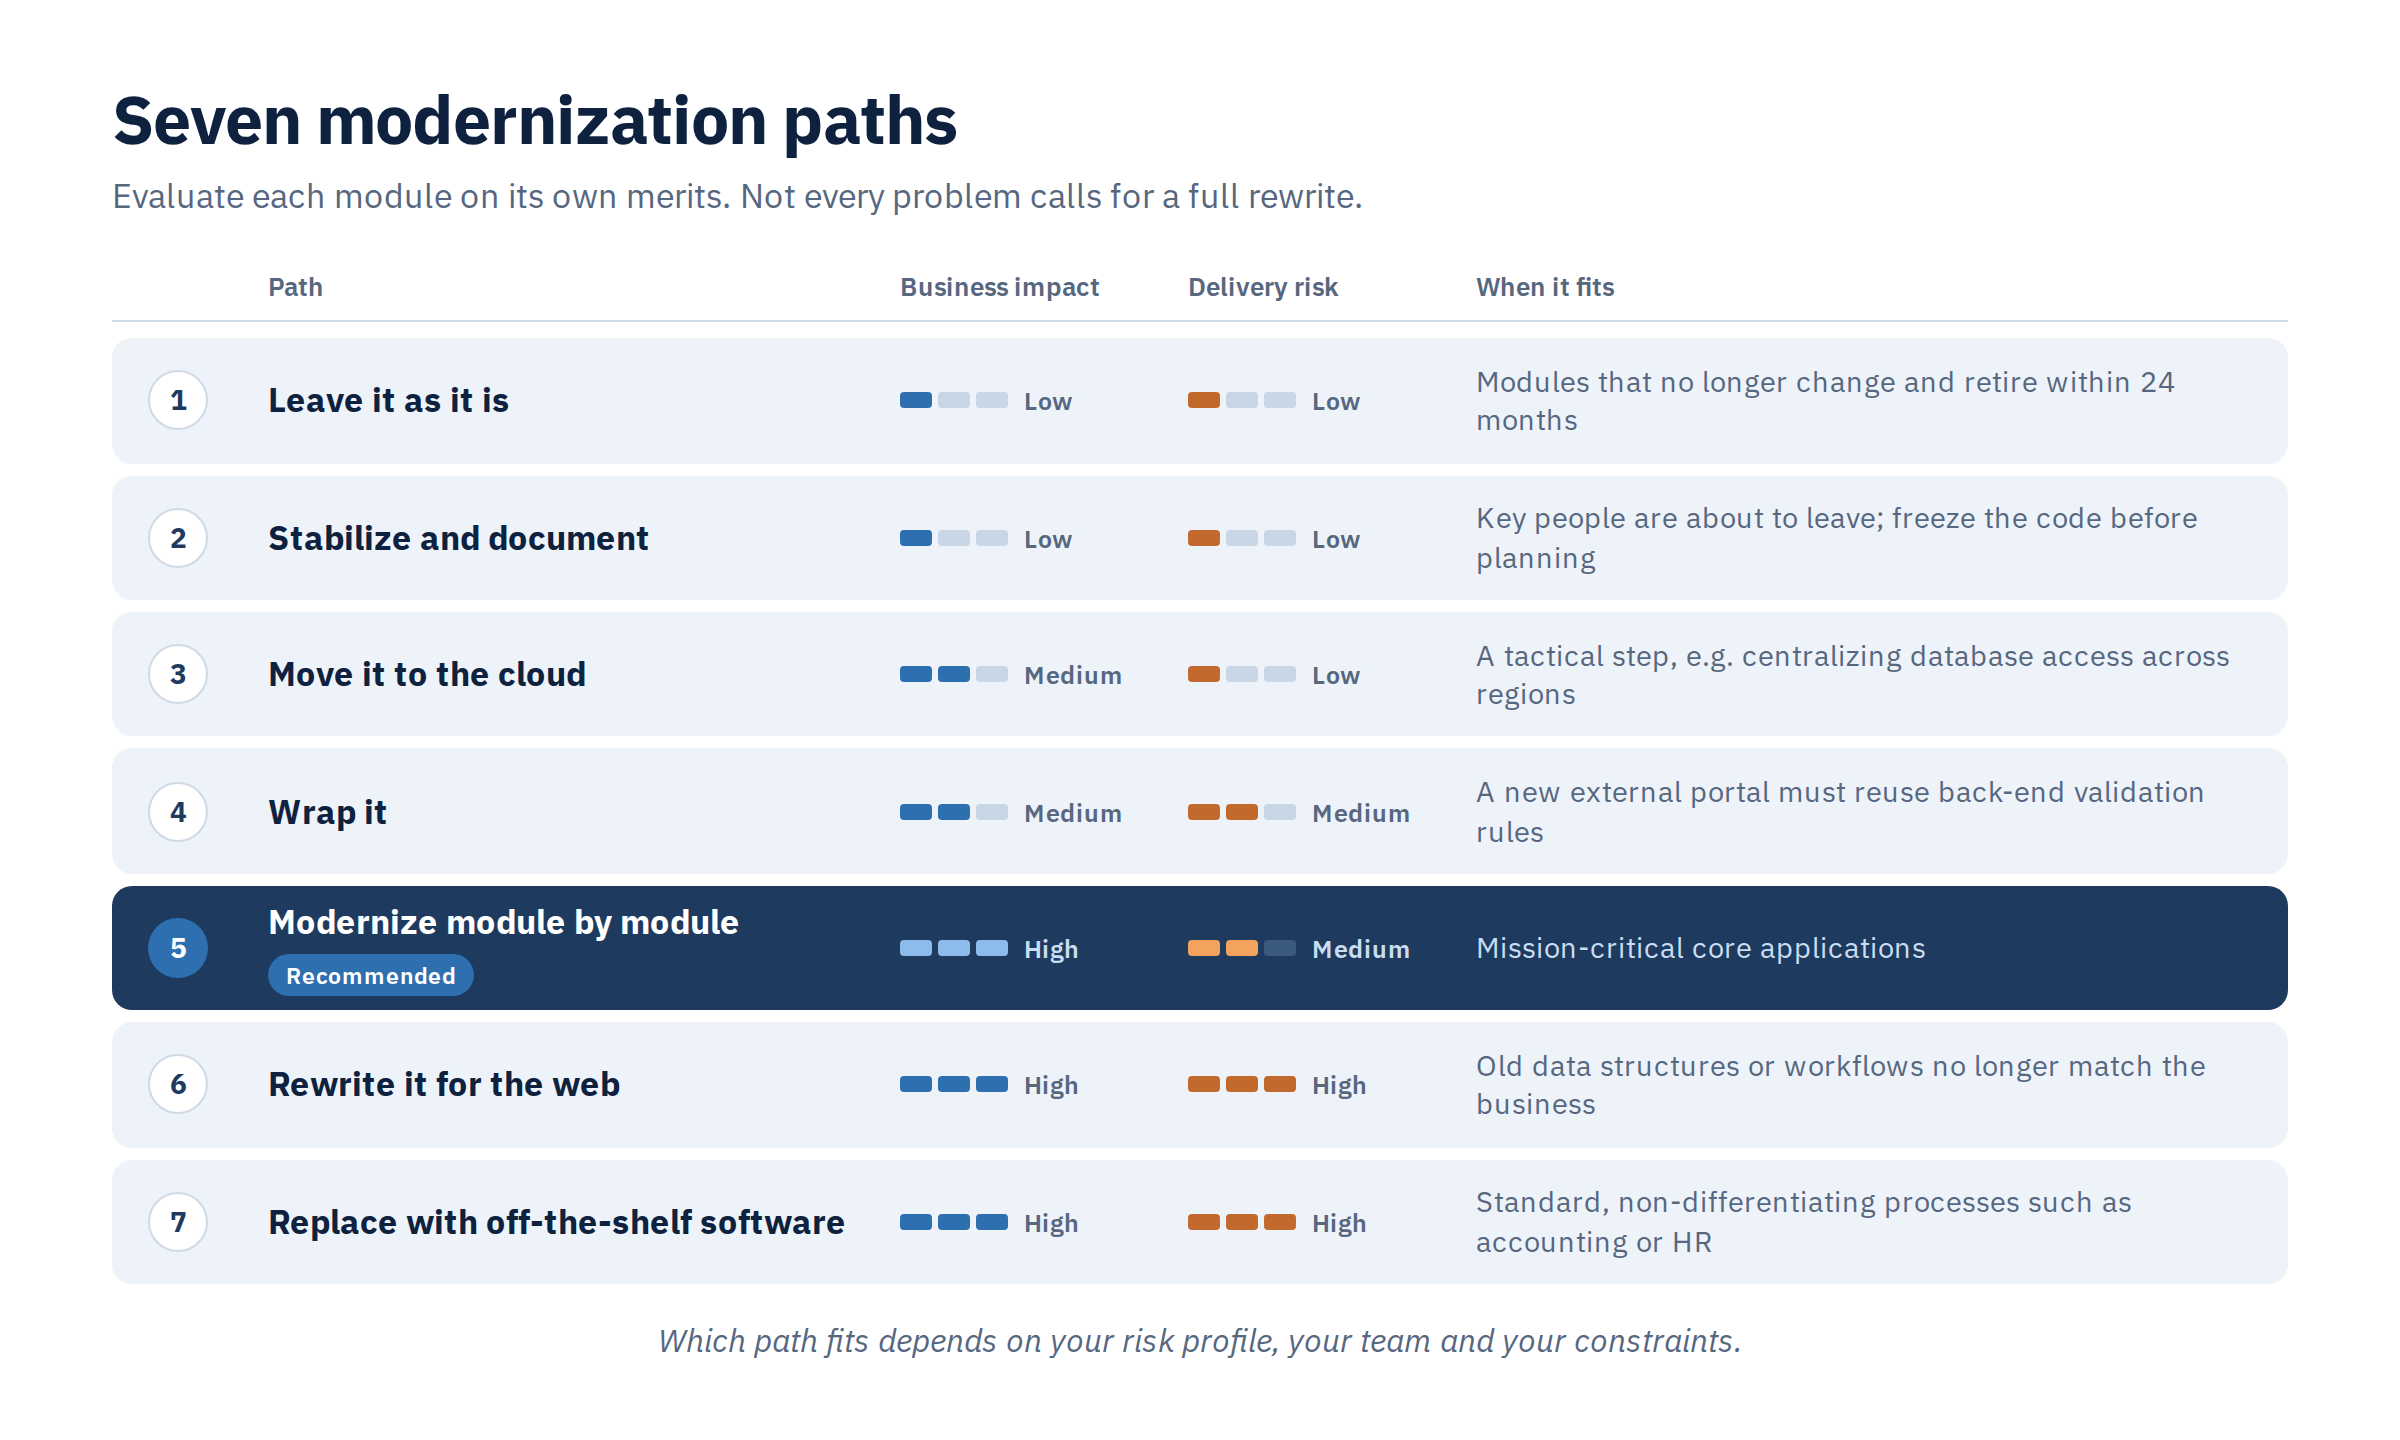Click High delivery risk for off-the-shelf software row
The image size is (2400, 1440).
click(x=1339, y=1224)
